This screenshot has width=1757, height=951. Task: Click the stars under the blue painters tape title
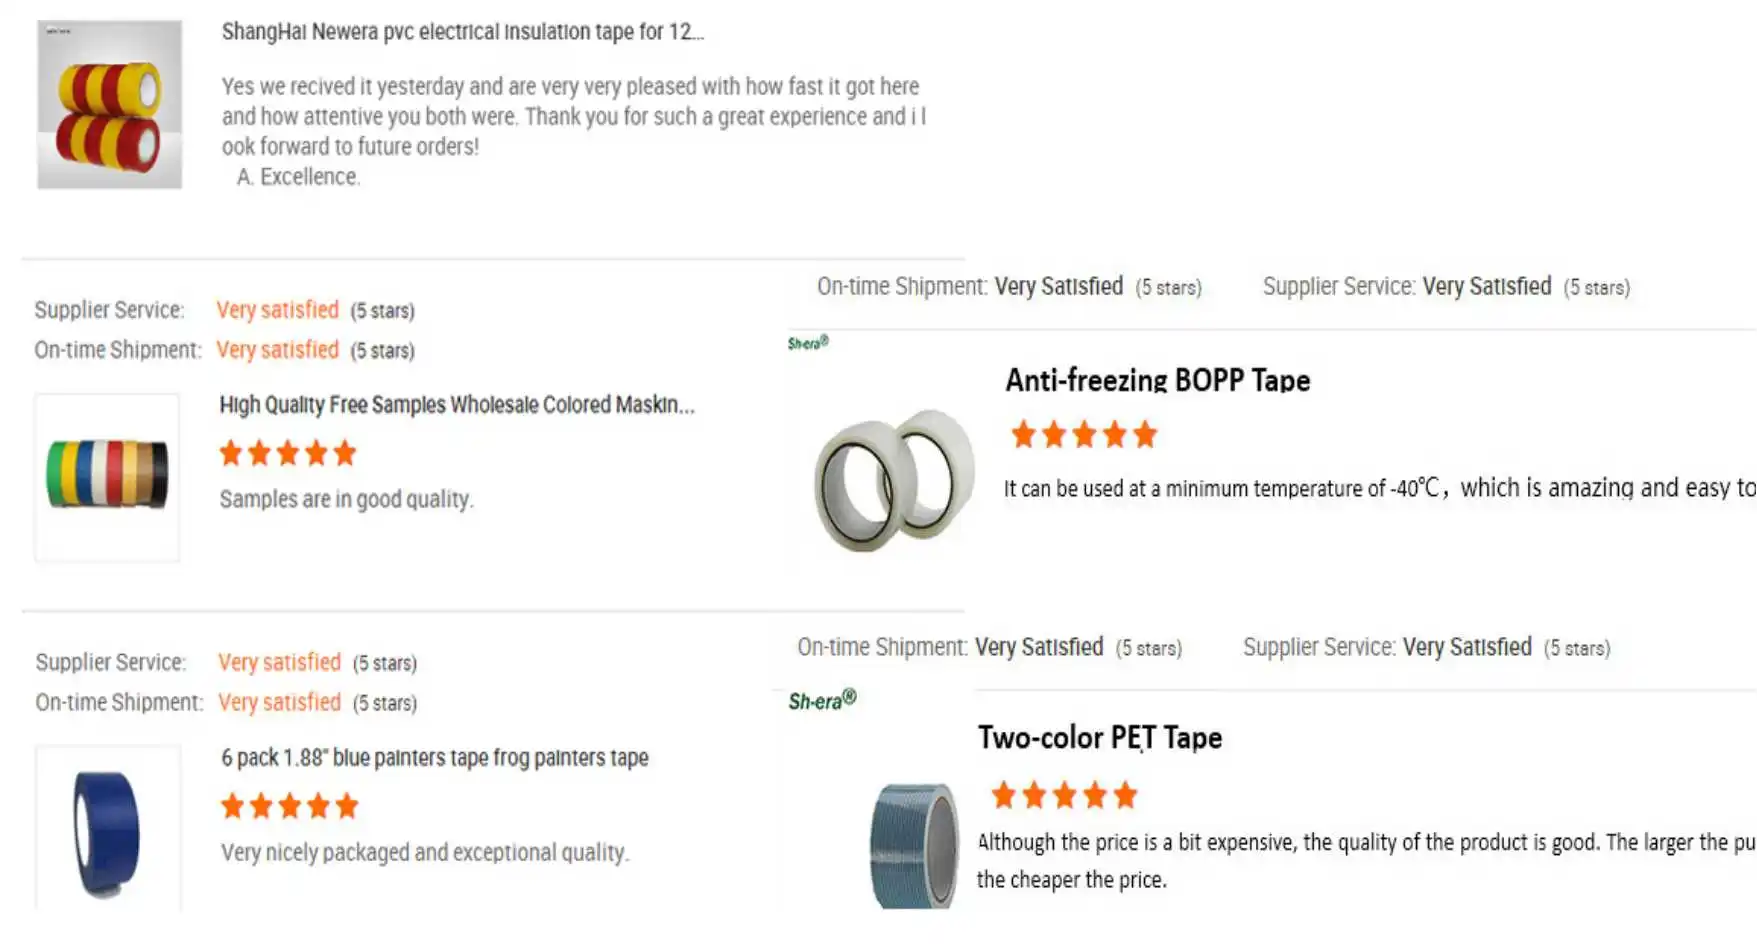coord(289,806)
